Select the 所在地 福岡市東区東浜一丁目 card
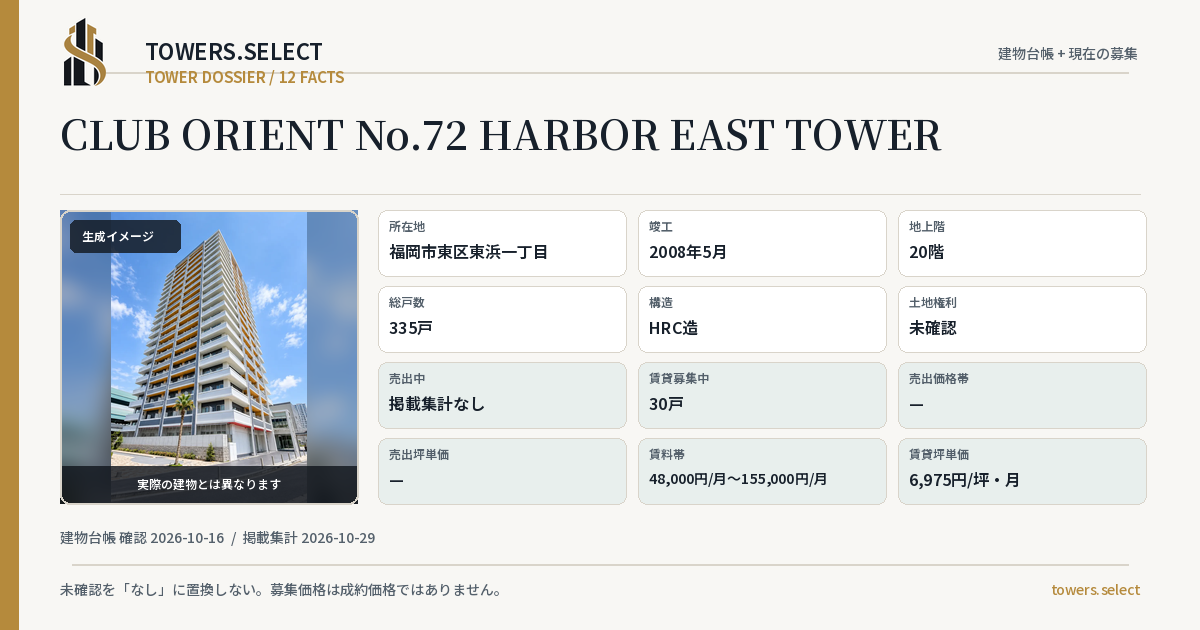The width and height of the screenshot is (1200, 630). (502, 243)
